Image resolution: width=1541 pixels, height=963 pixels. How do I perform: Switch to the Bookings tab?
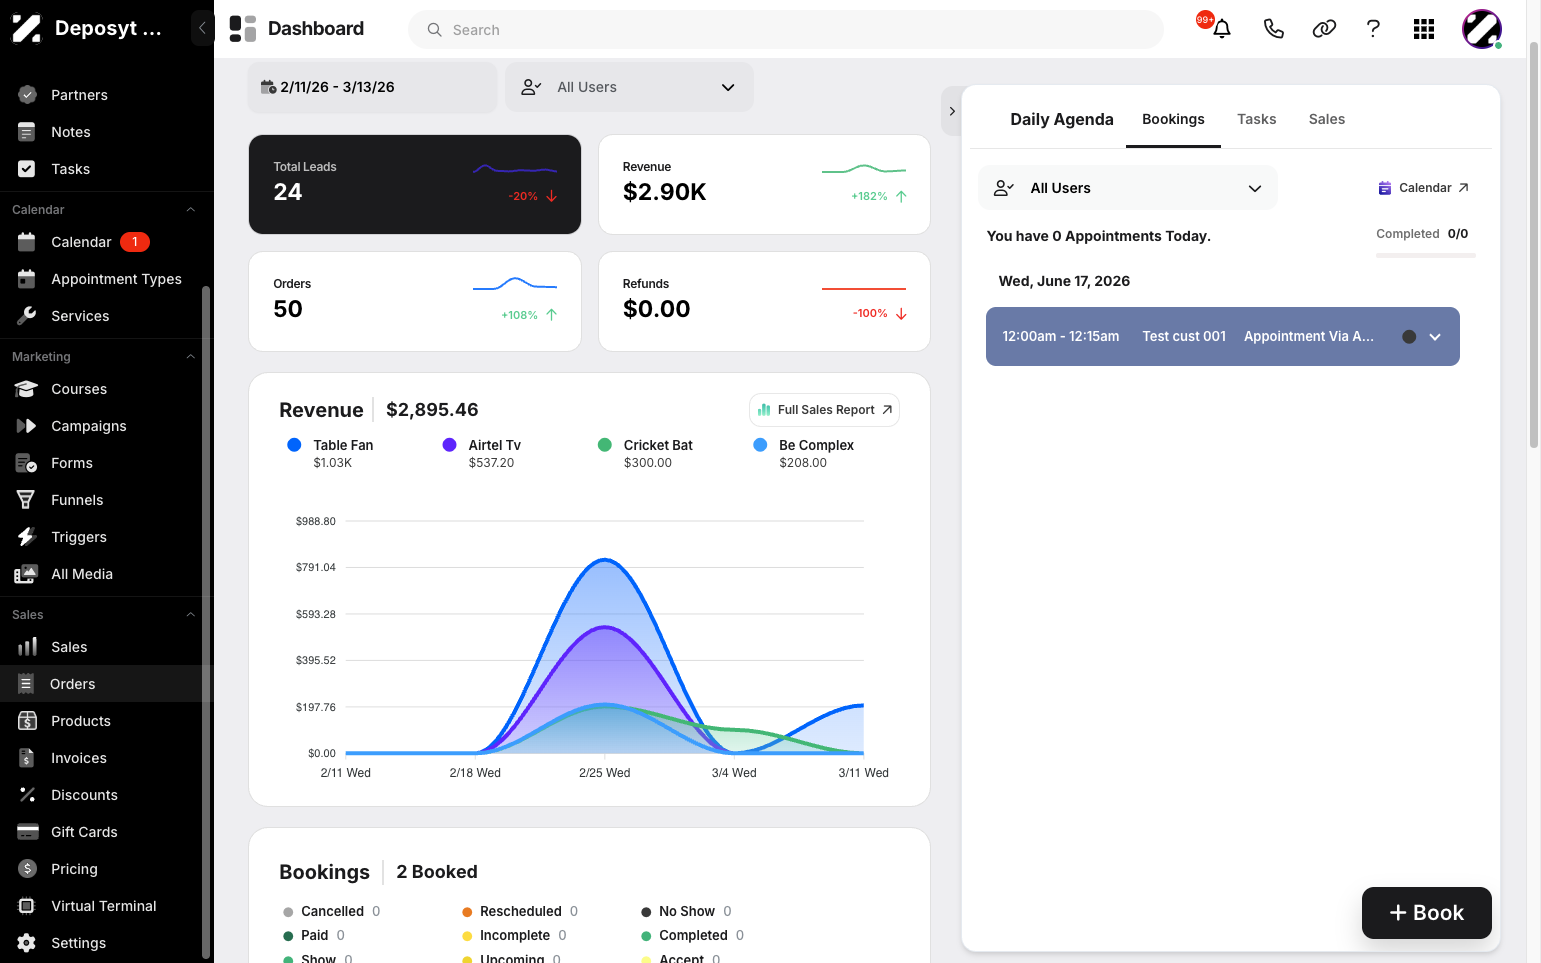[x=1173, y=119]
